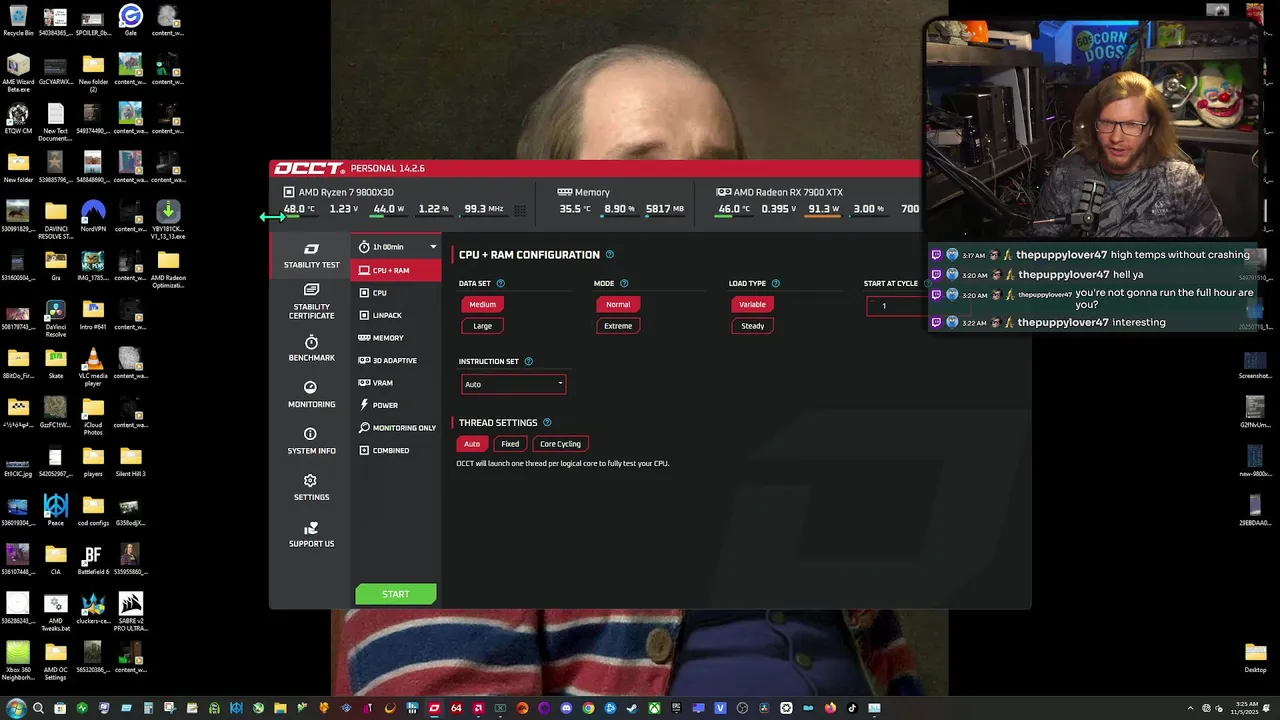1280x720 pixels.
Task: Set mode to Normal
Action: (x=618, y=304)
